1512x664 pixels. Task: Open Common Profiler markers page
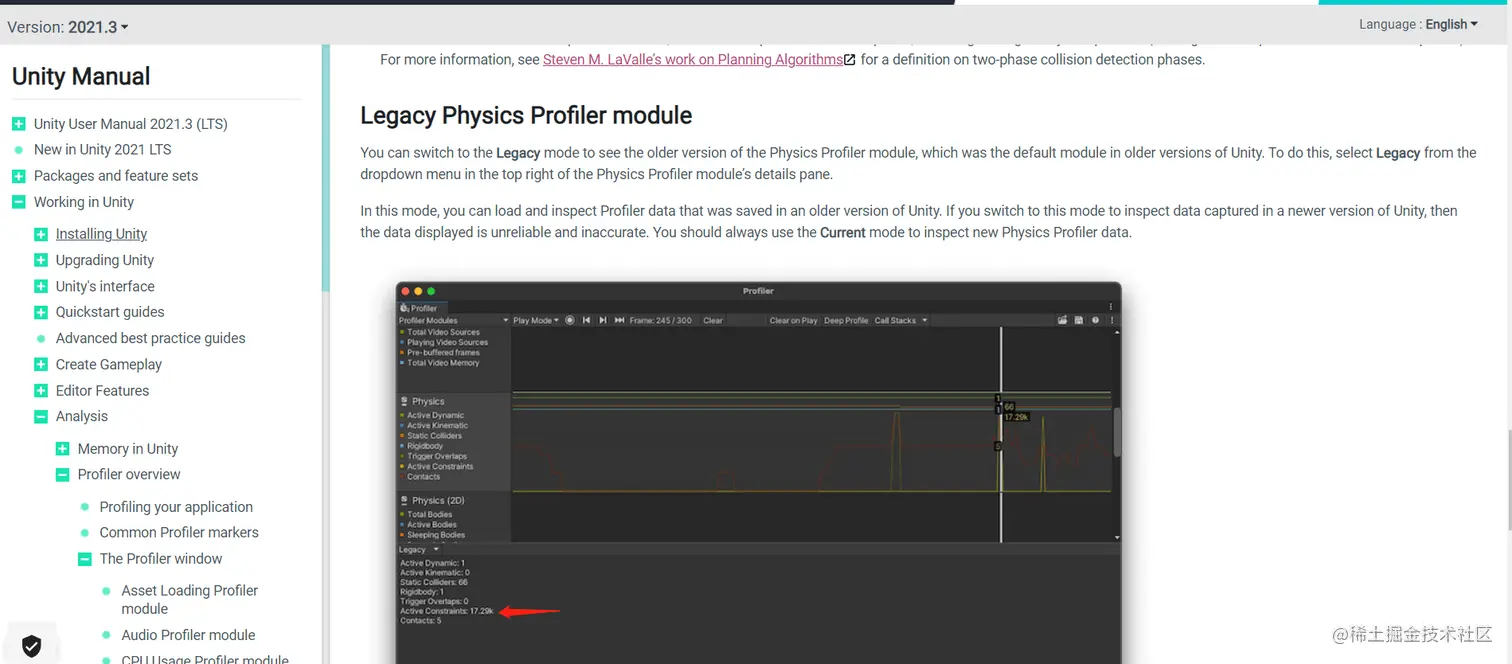tap(179, 533)
